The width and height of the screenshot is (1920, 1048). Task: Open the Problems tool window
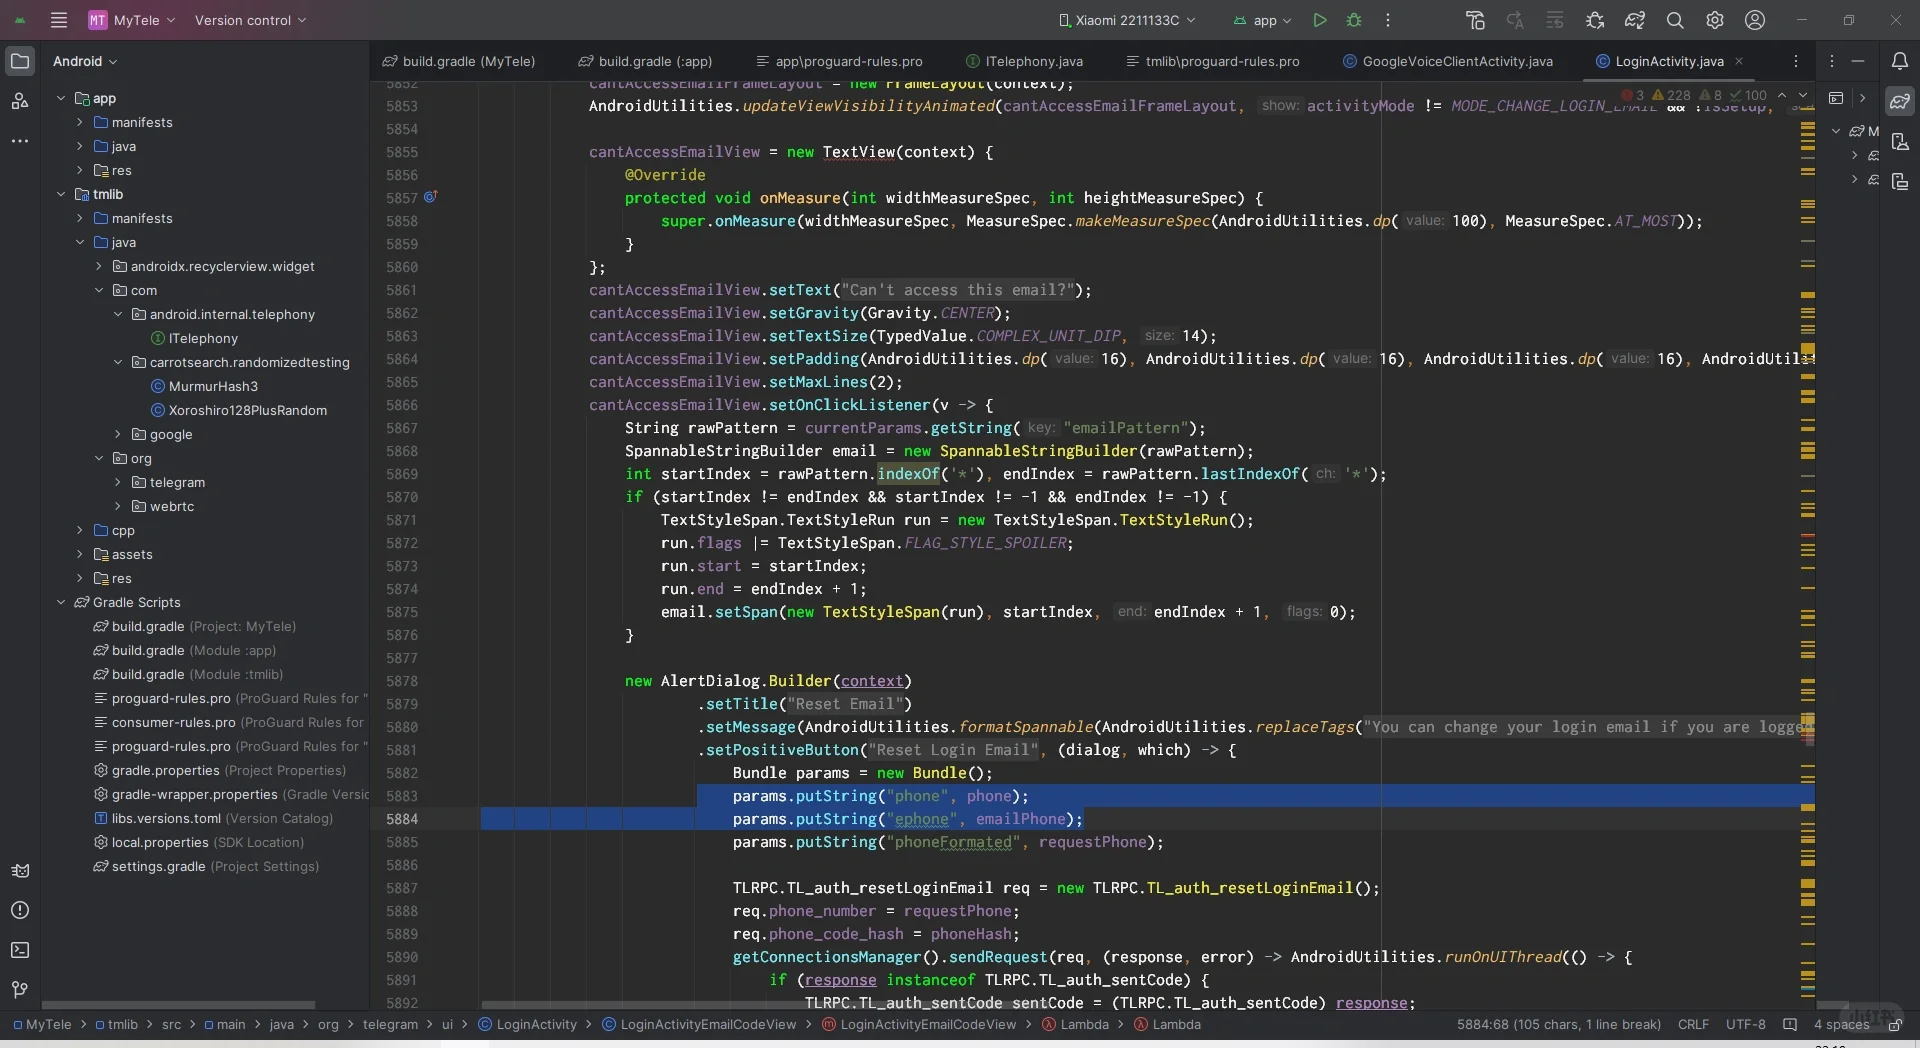[20, 910]
